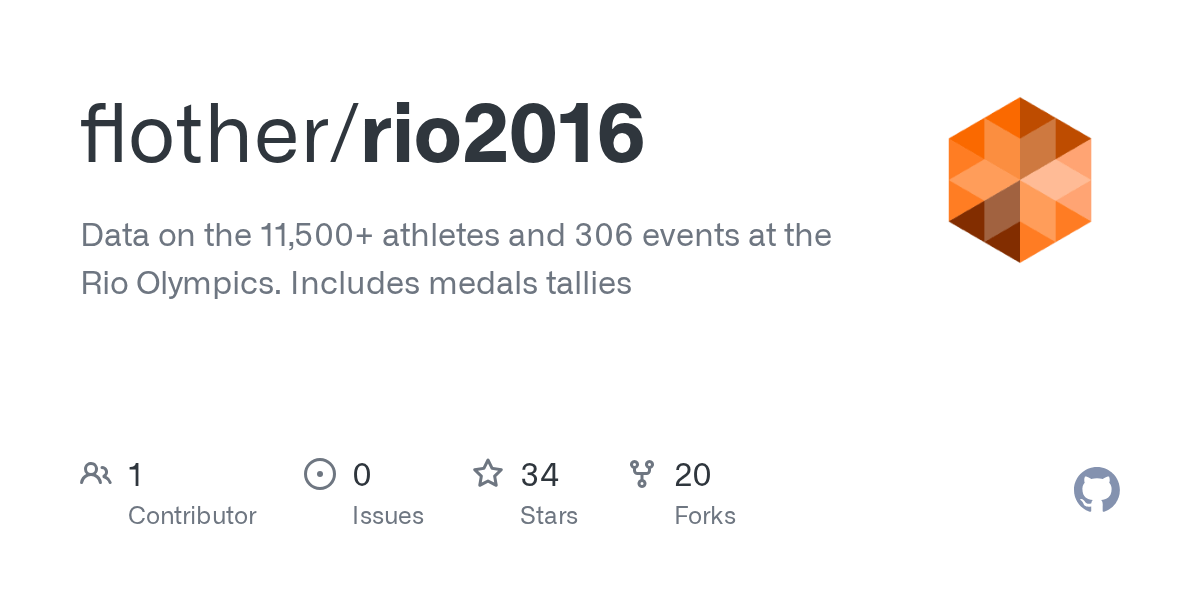Open the flother owner name in title
The height and width of the screenshot is (600, 1200).
[208, 135]
